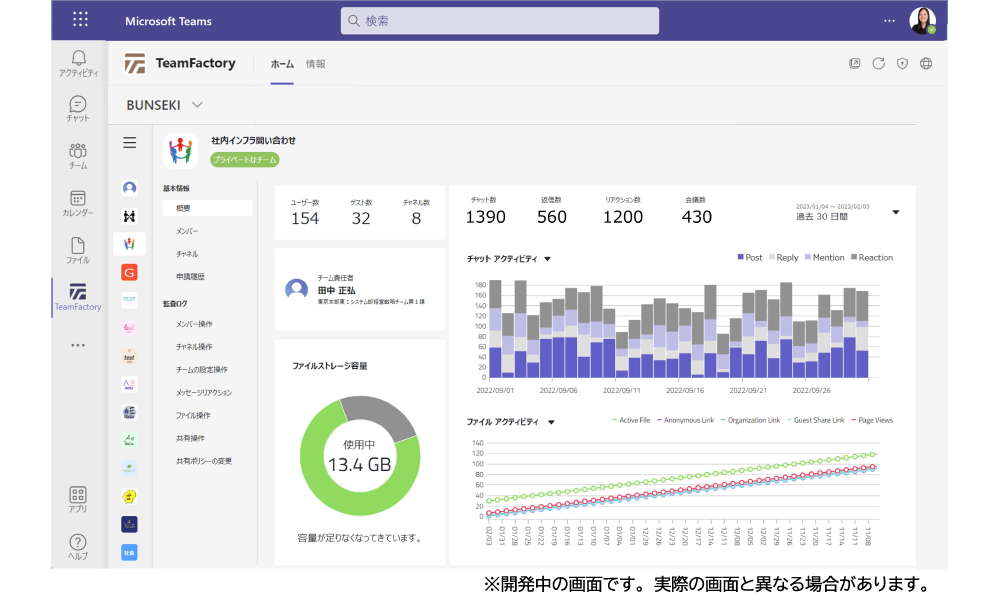The width and height of the screenshot is (1000, 600).
Task: Switch to the 情報 tab
Action: [x=315, y=64]
